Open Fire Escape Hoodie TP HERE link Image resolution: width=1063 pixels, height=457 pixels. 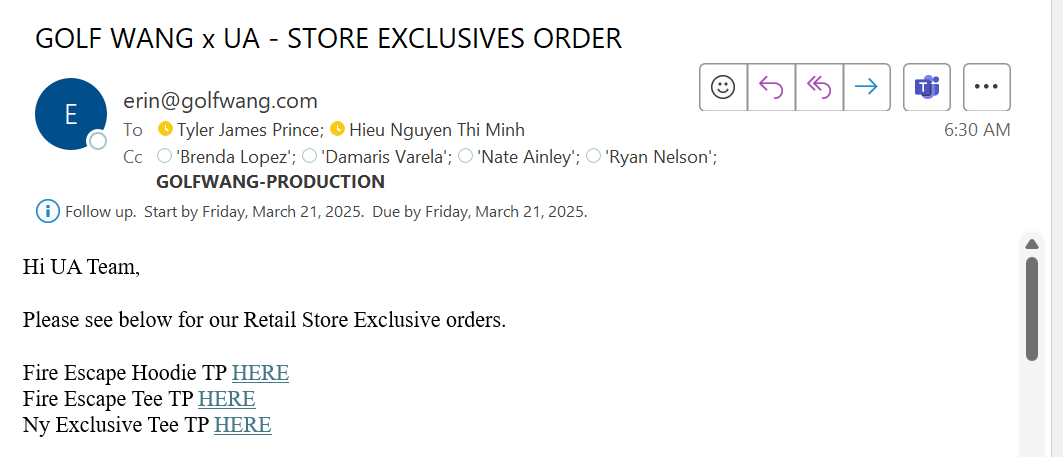[260, 373]
